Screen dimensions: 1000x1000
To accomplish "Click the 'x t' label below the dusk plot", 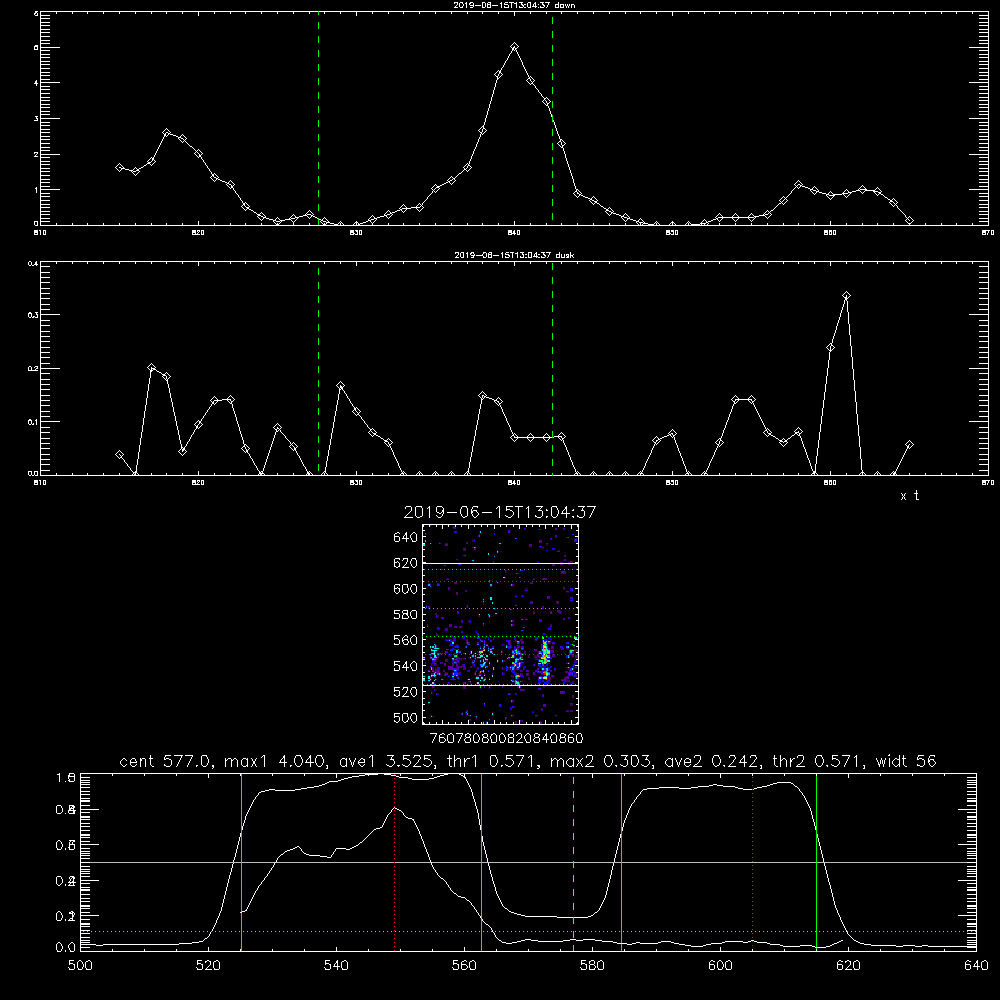I will (x=909, y=496).
